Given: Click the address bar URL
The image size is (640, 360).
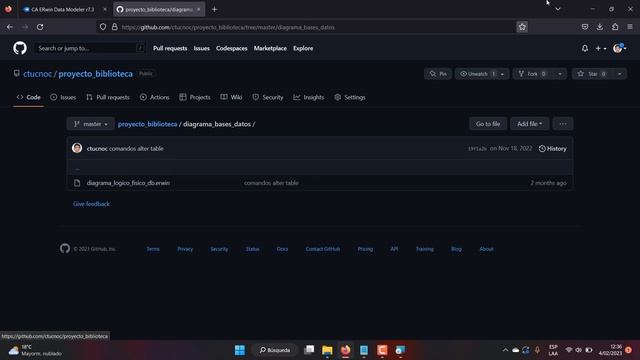Looking at the screenshot, I should [228, 27].
